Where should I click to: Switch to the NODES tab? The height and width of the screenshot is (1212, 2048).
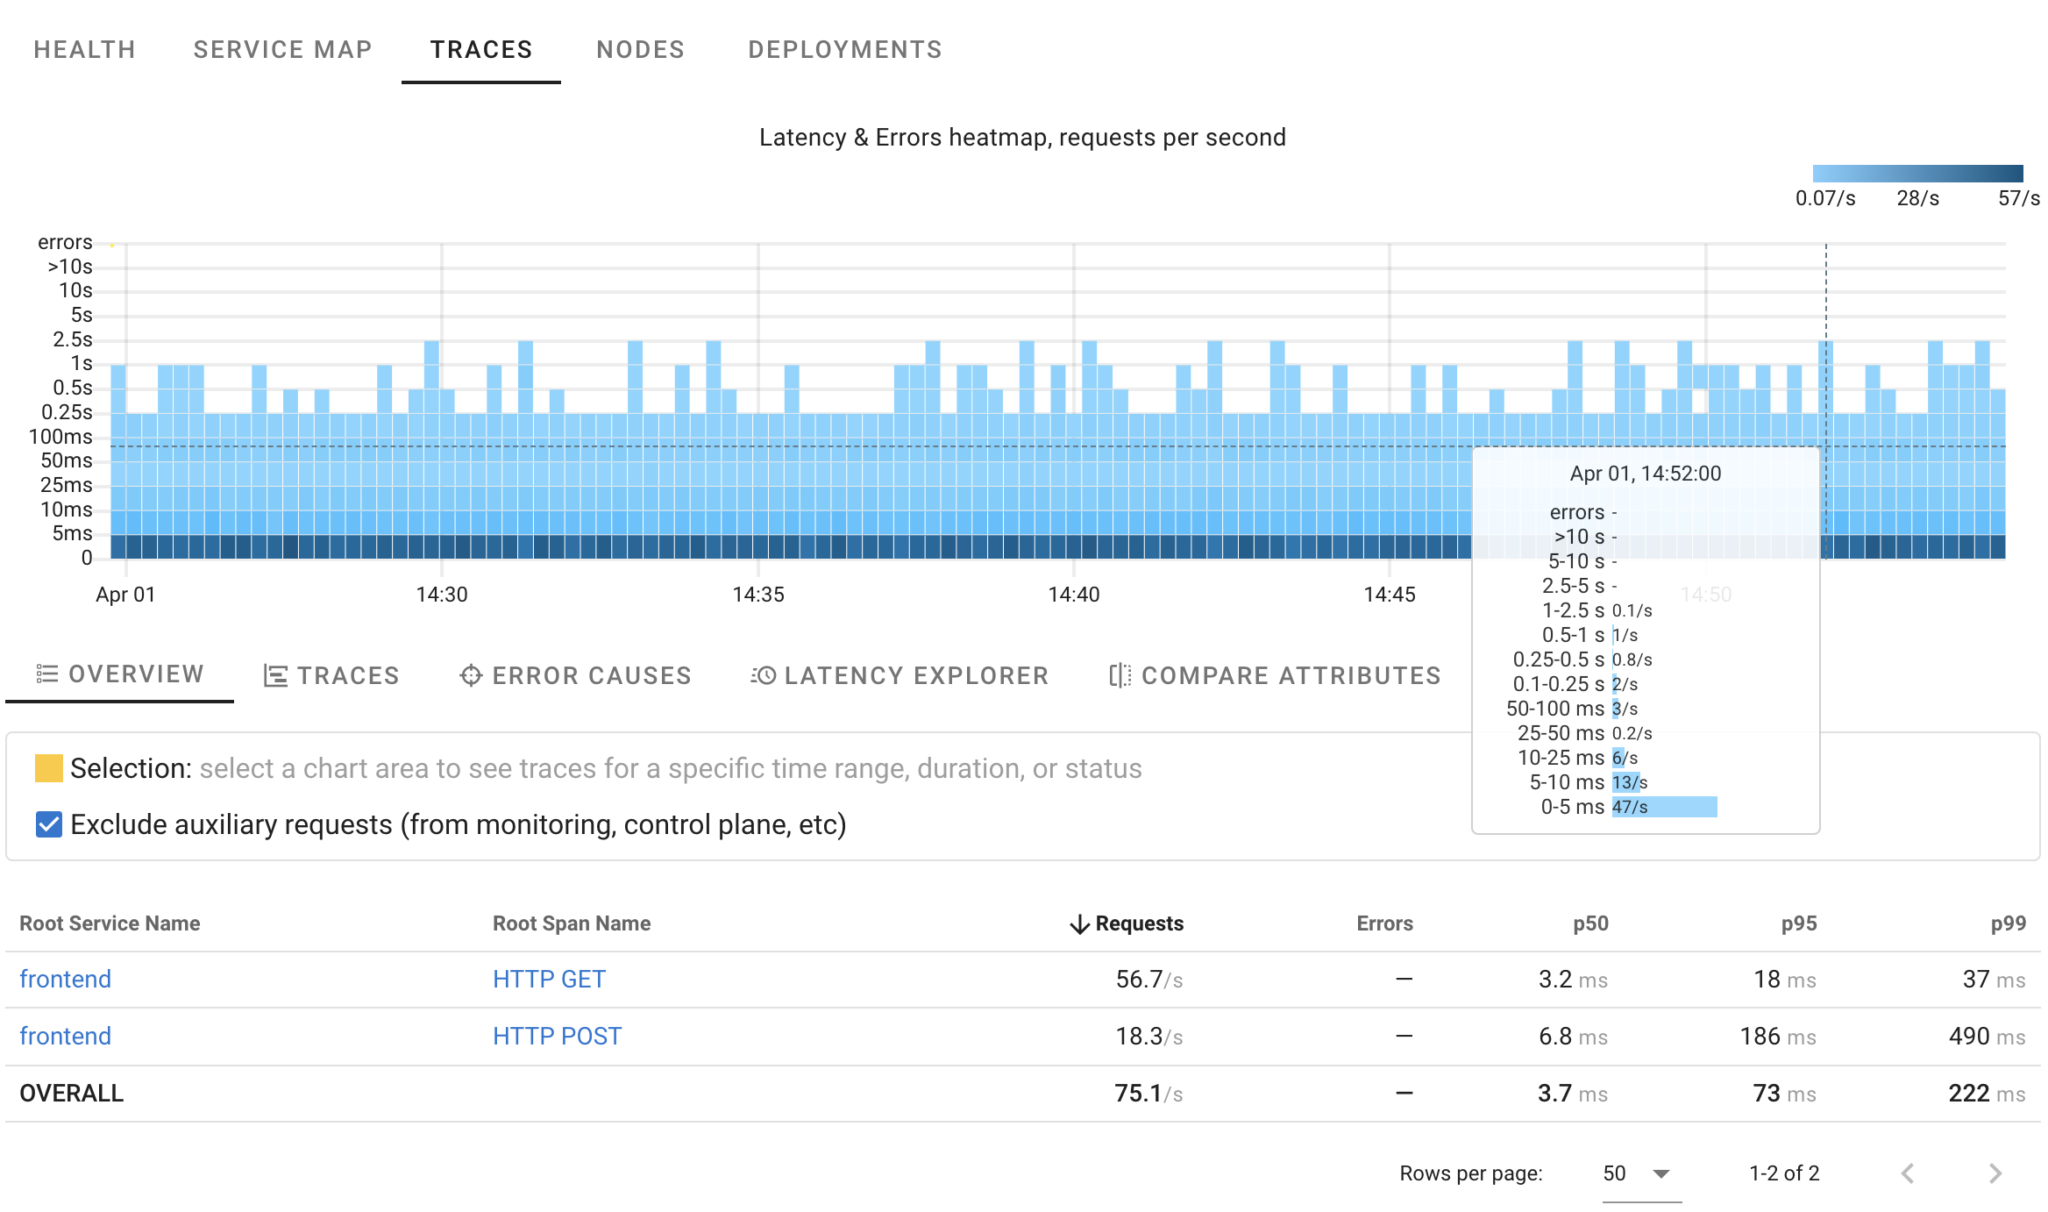click(640, 49)
